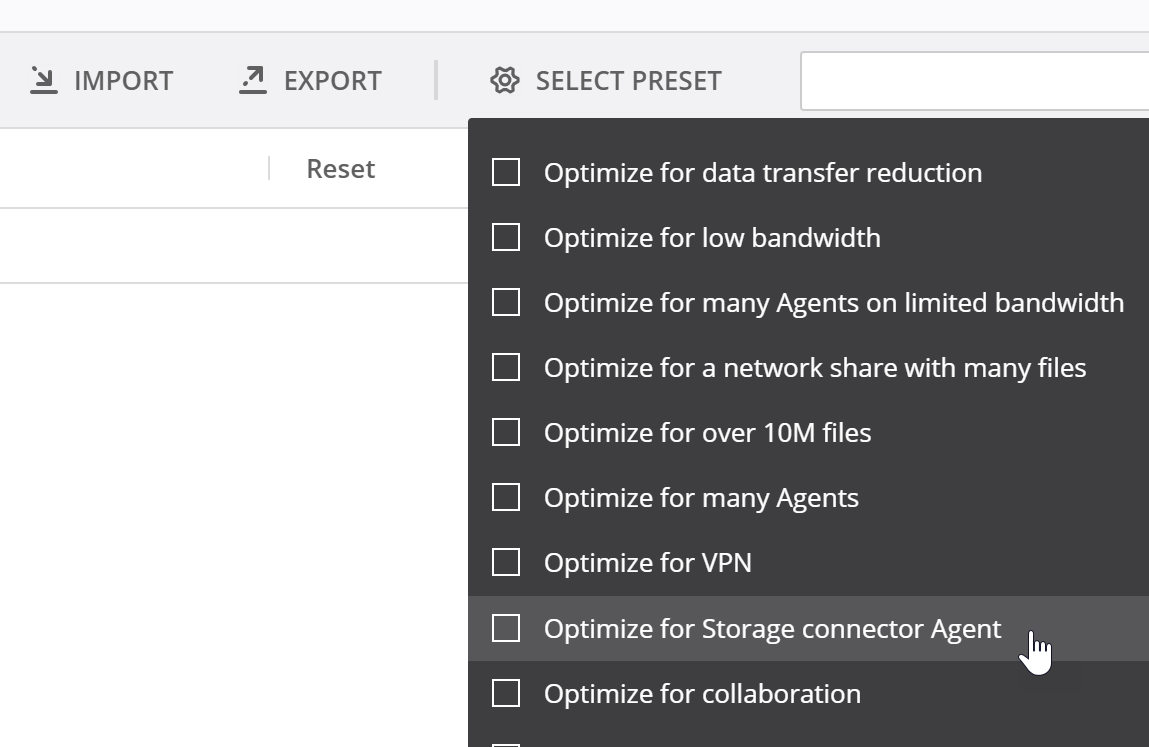Toggle the network share with many files checkbox
Image resolution: width=1149 pixels, height=747 pixels.
506,367
